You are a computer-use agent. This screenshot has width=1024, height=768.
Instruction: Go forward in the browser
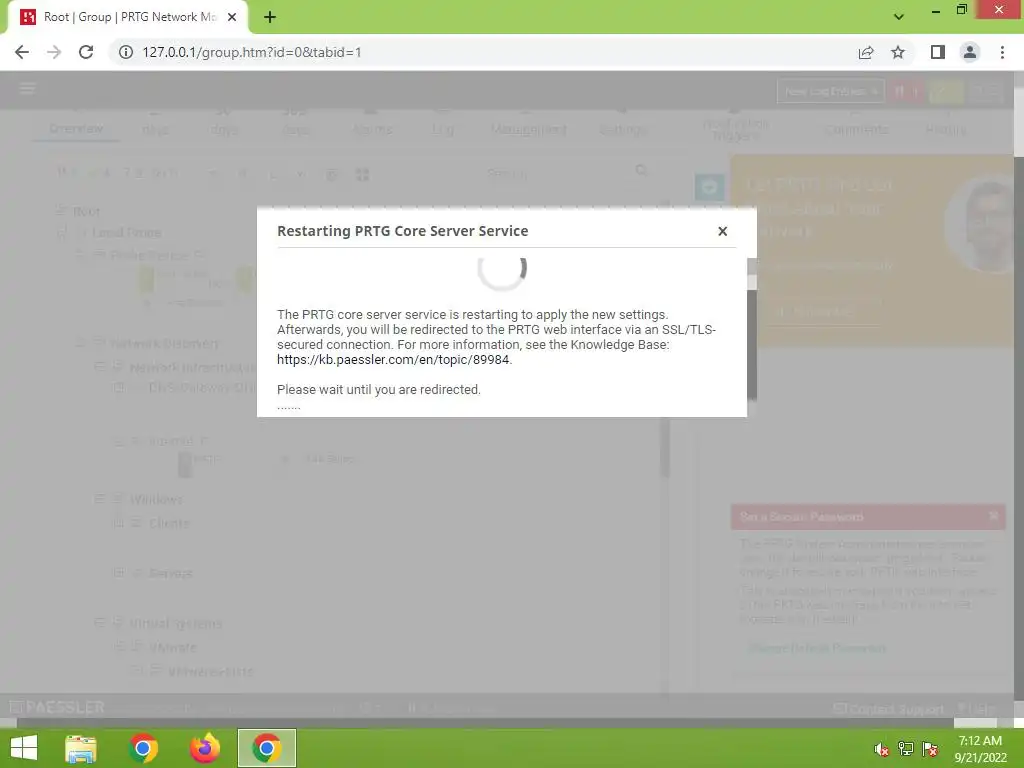[54, 52]
